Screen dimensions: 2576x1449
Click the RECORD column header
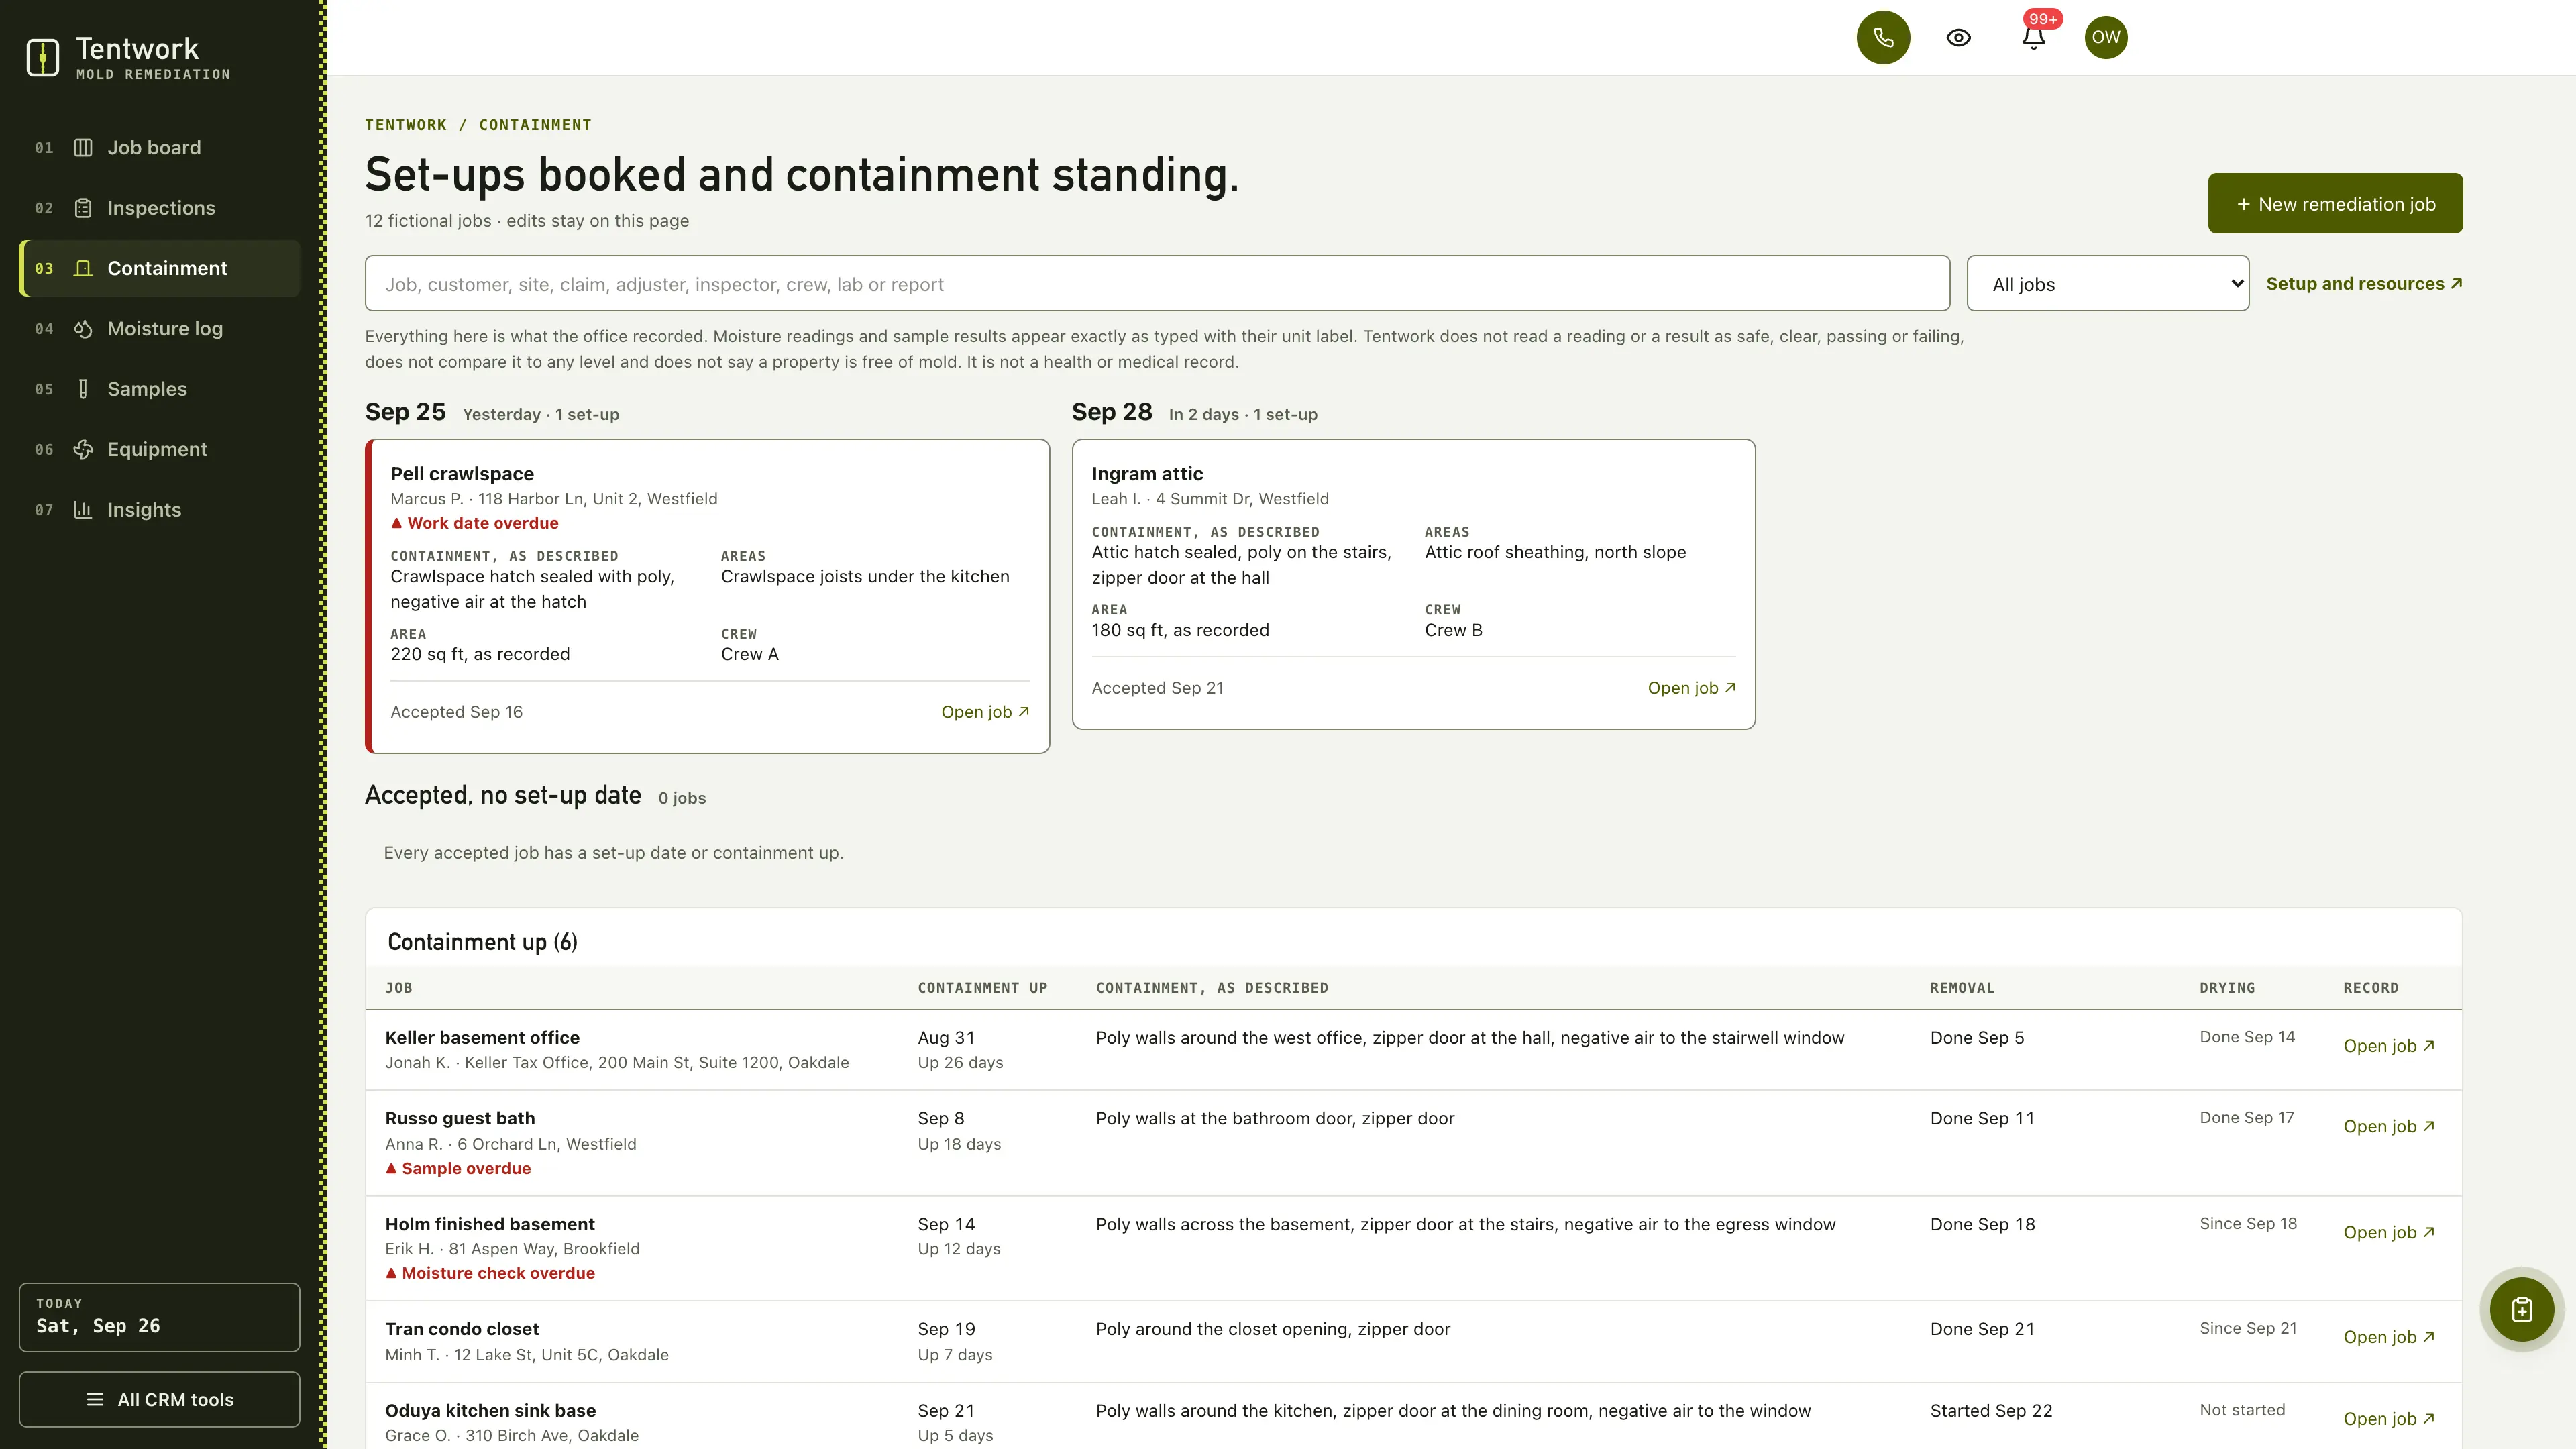2370,988
